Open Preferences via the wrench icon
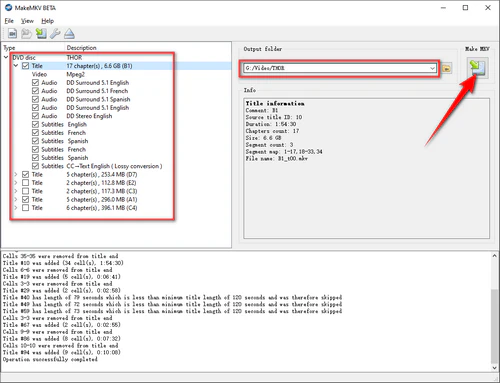500x383 pixels. (55, 34)
